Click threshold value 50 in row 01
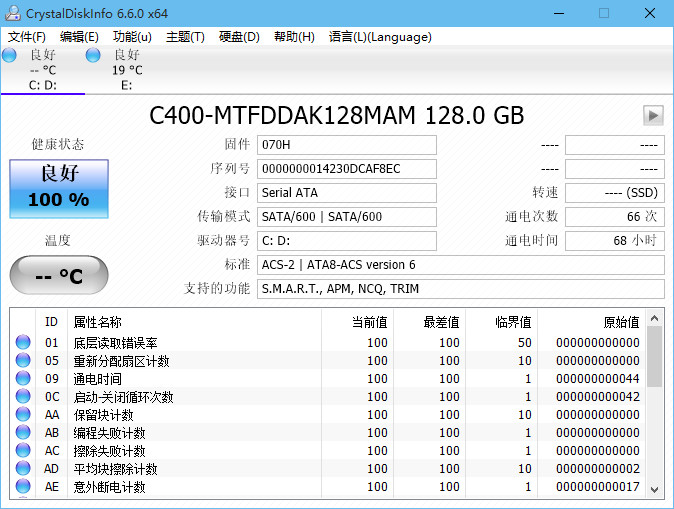This screenshot has width=674, height=509. click(525, 343)
